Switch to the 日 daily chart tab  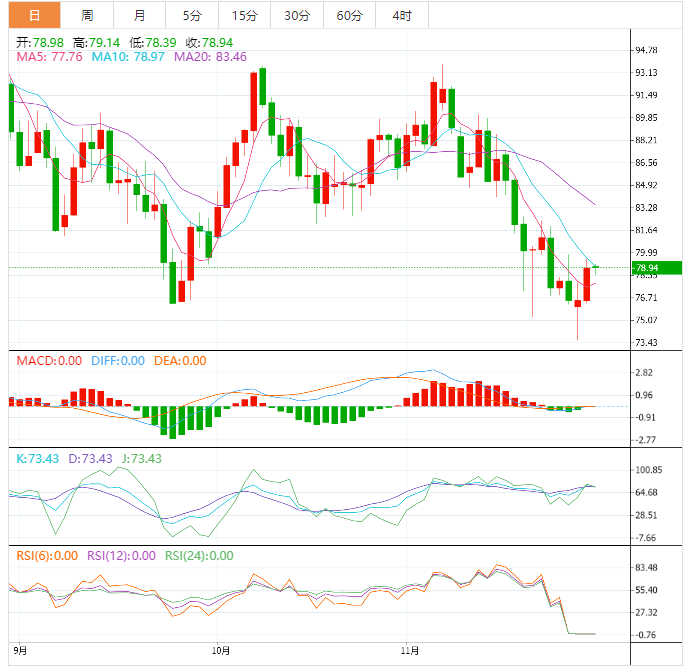[35, 15]
